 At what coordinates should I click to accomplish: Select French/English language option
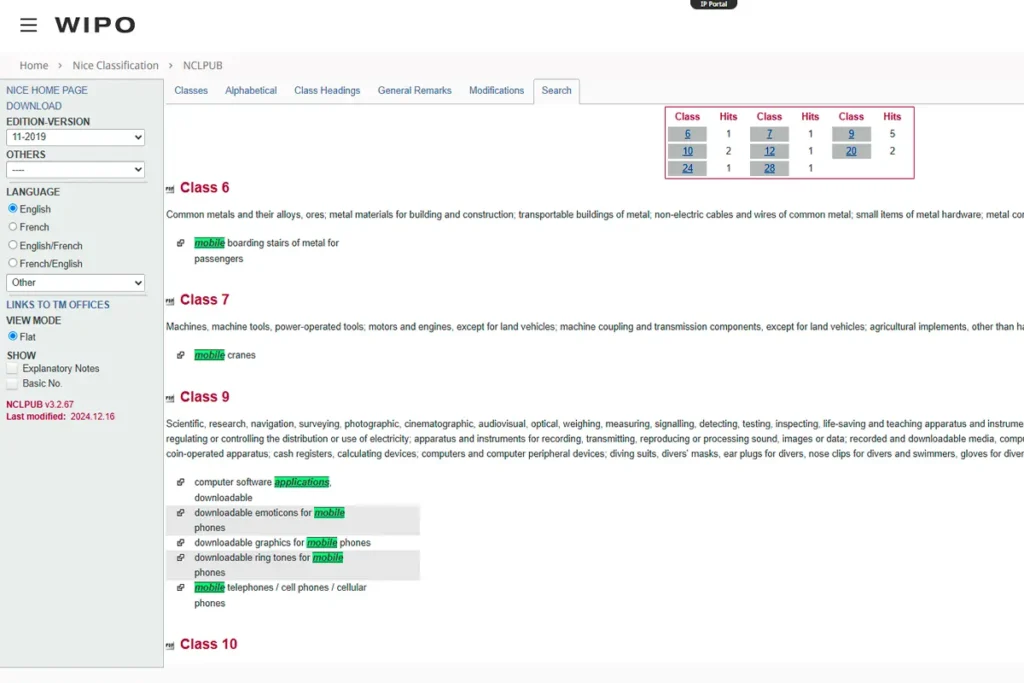[12, 262]
